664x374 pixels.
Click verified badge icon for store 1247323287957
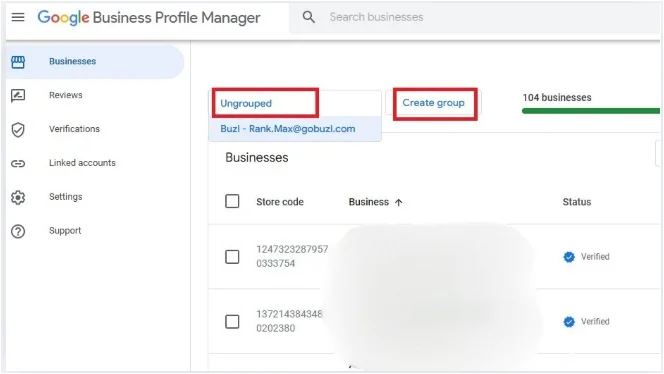(569, 257)
